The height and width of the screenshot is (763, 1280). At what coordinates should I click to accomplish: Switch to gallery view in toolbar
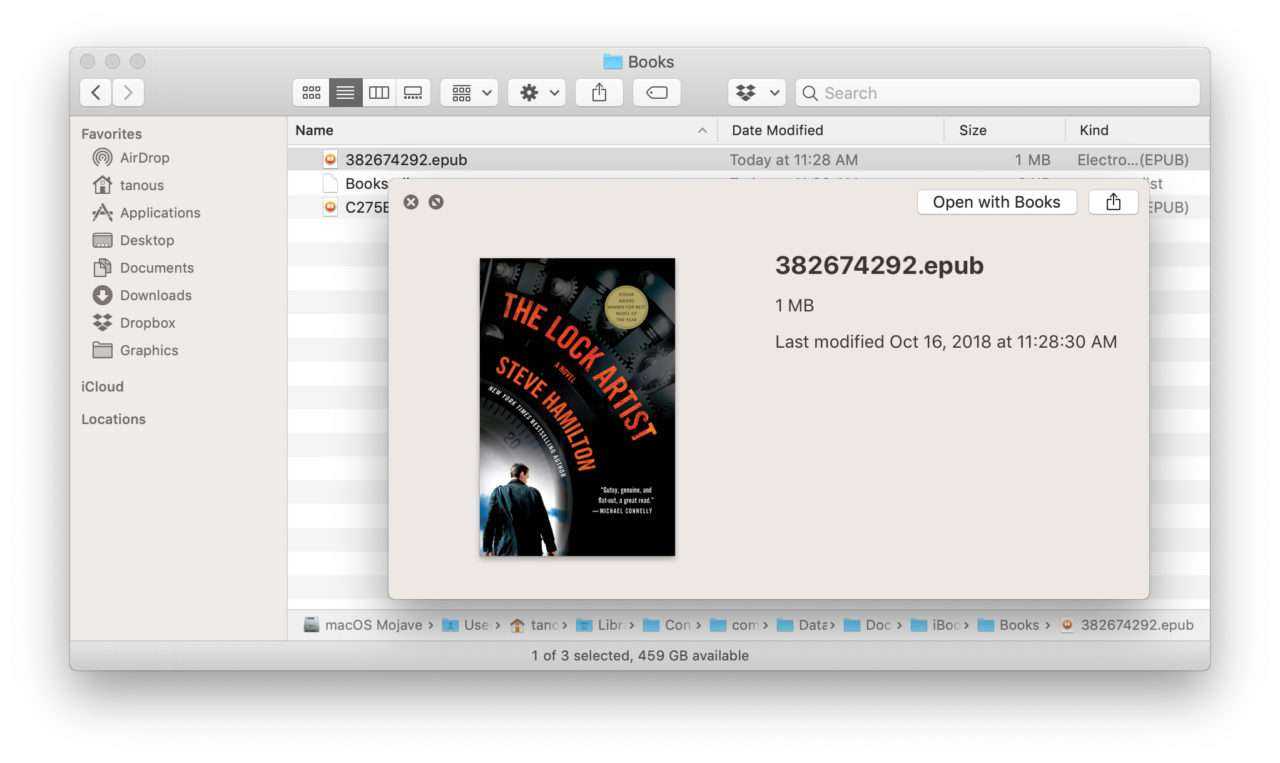tap(412, 93)
